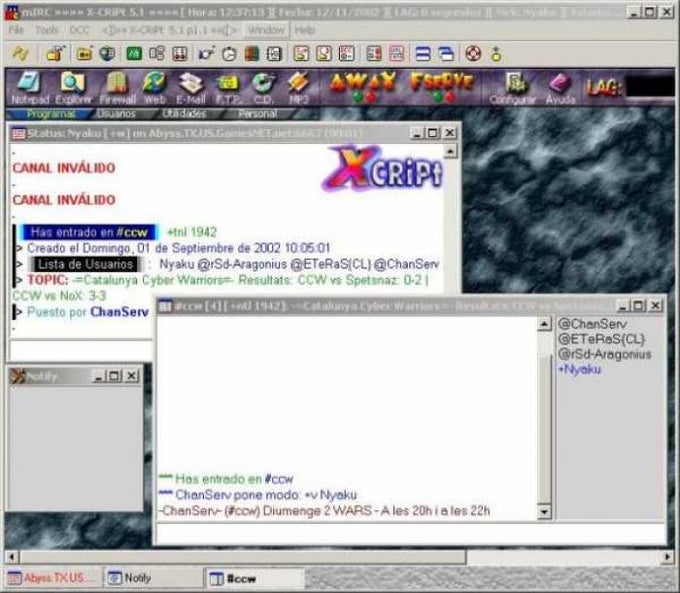
Task: Open the Firewall program icon
Action: pyautogui.click(x=117, y=88)
